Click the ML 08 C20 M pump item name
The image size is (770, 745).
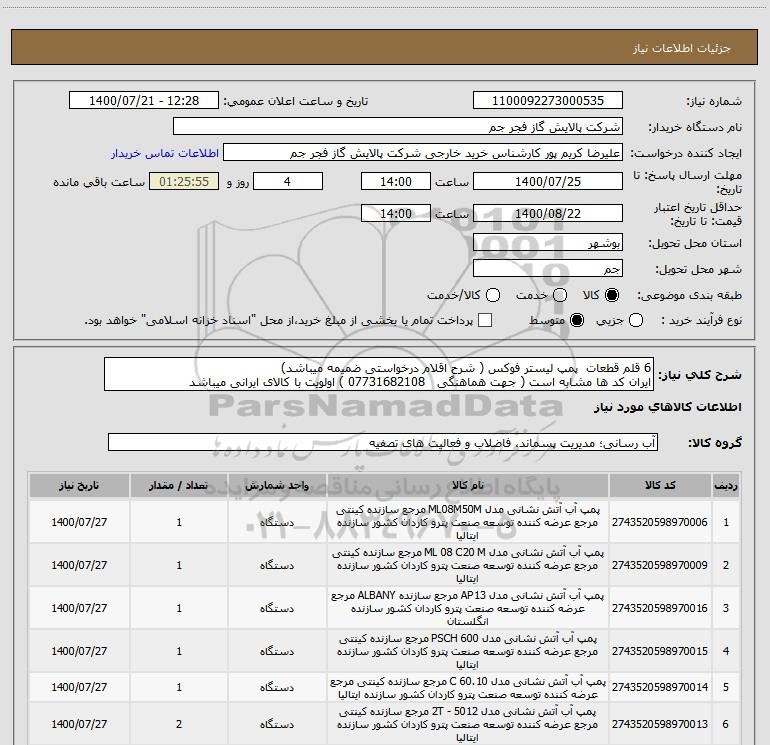click(468, 565)
